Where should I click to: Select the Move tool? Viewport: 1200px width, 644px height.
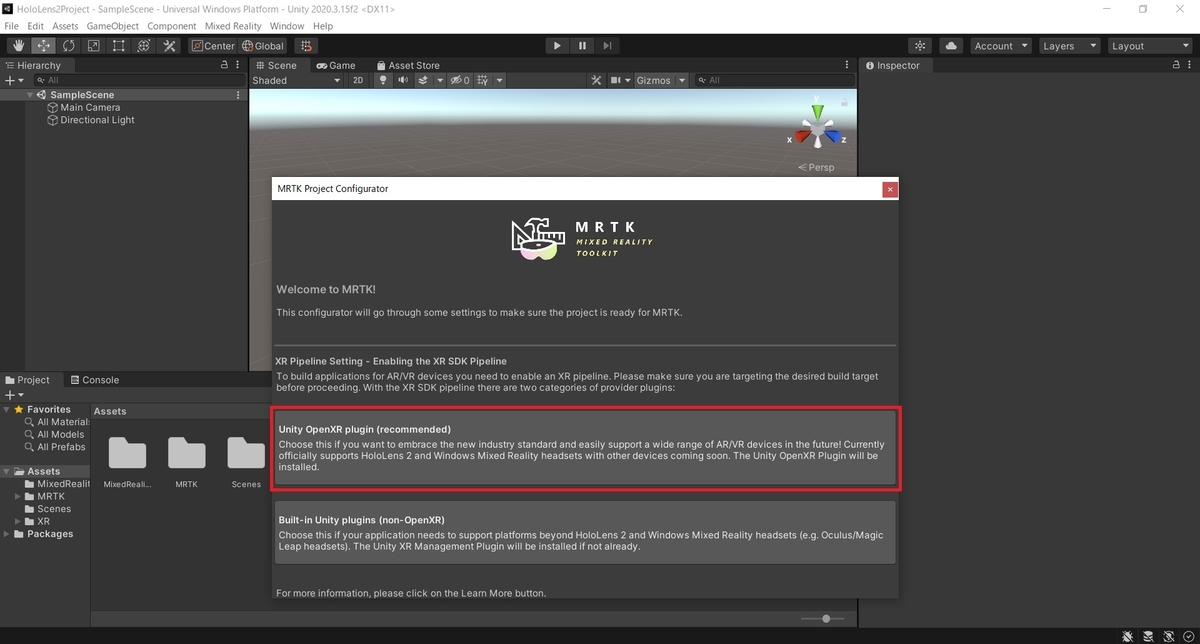point(43,45)
